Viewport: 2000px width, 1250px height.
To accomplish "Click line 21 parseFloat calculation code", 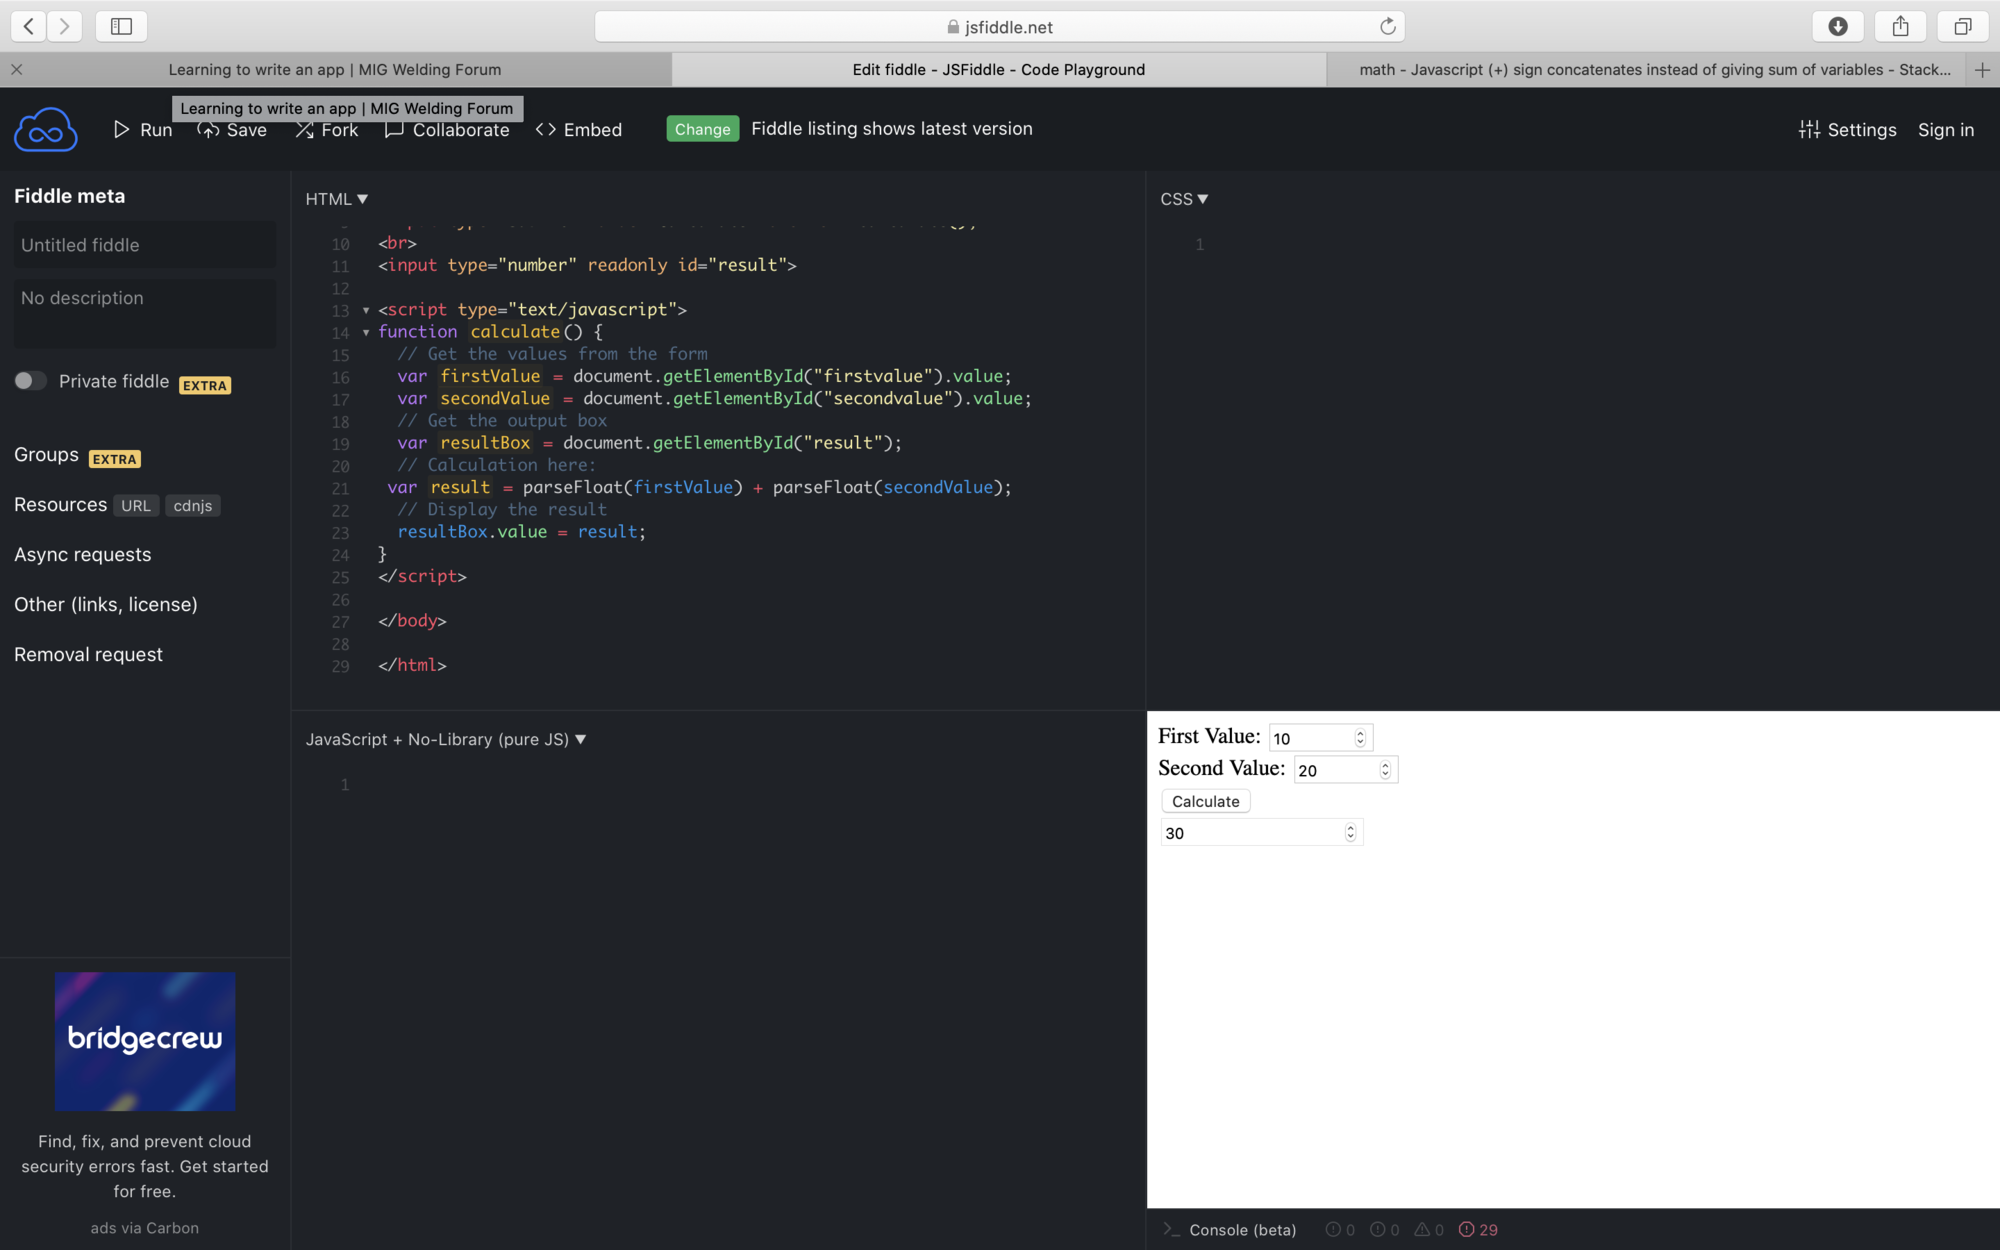I will pyautogui.click(x=700, y=488).
